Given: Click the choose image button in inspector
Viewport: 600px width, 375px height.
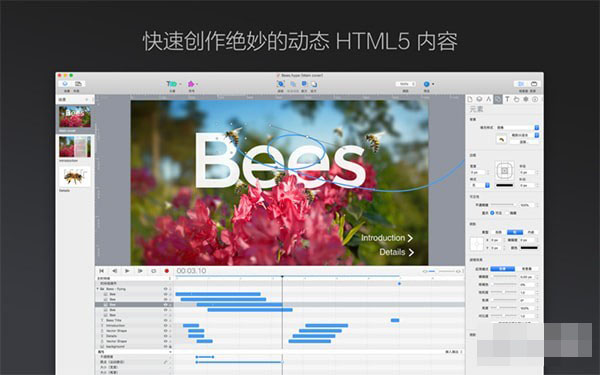Looking at the screenshot, I should coord(523,142).
